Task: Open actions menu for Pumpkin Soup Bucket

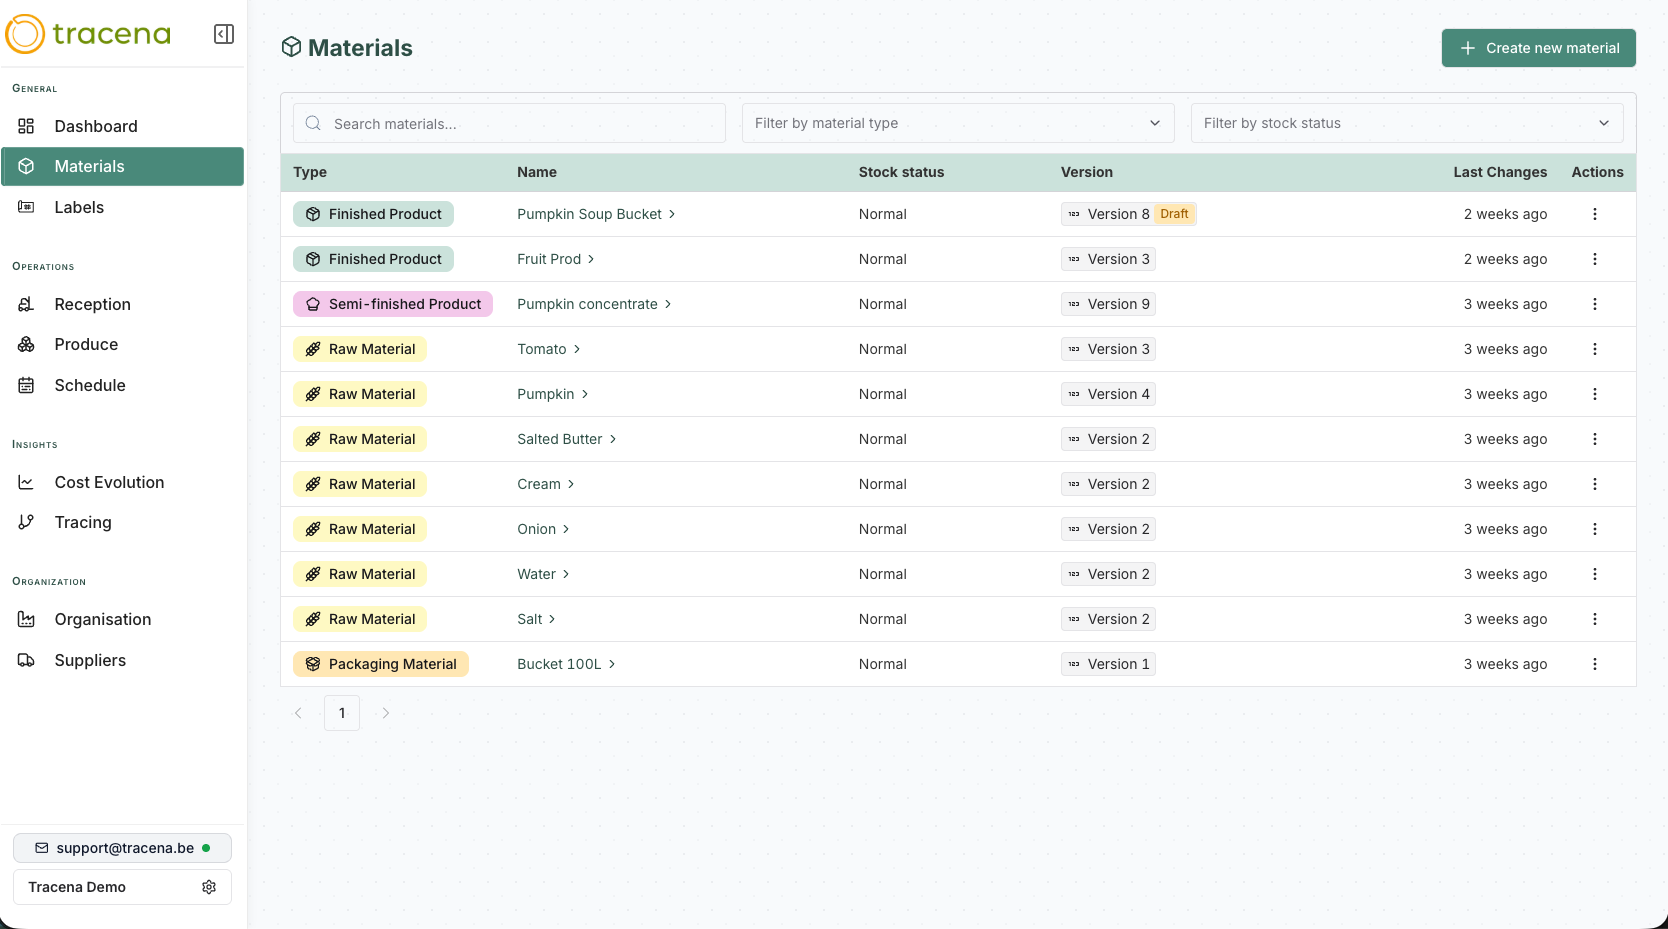Action: coord(1594,214)
